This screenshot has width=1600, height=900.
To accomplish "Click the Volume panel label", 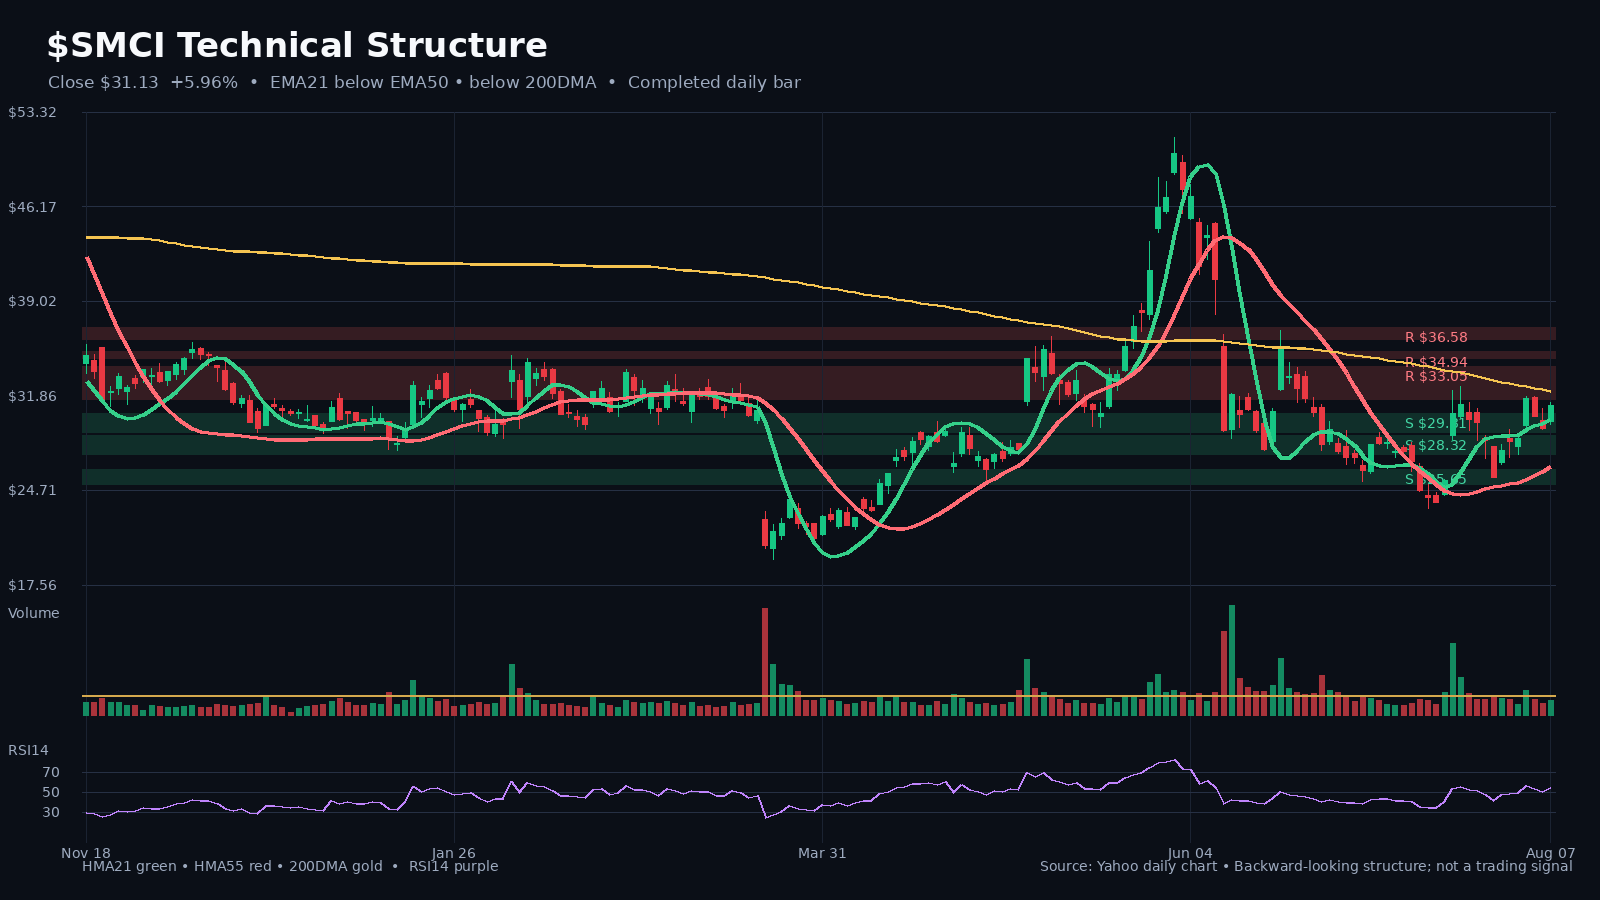I will 34,613.
